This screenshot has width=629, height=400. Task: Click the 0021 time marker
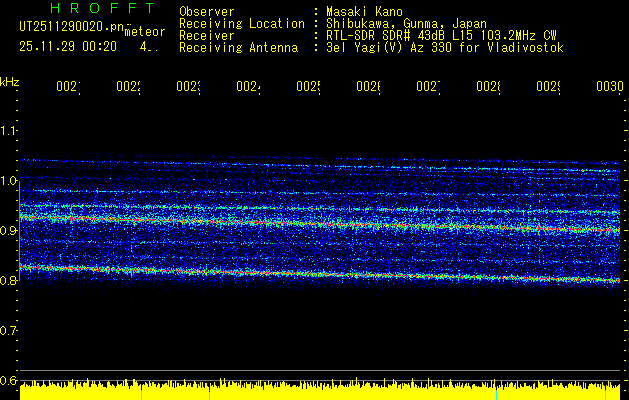[x=69, y=87]
